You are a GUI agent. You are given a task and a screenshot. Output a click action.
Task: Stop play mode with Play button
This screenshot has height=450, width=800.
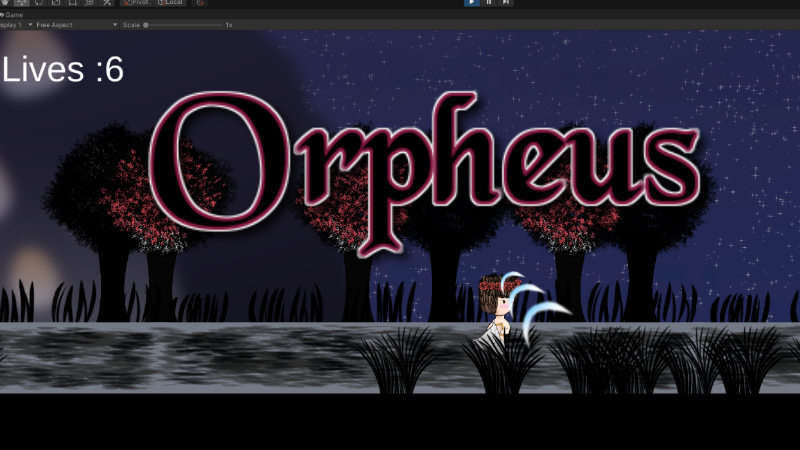(x=471, y=3)
